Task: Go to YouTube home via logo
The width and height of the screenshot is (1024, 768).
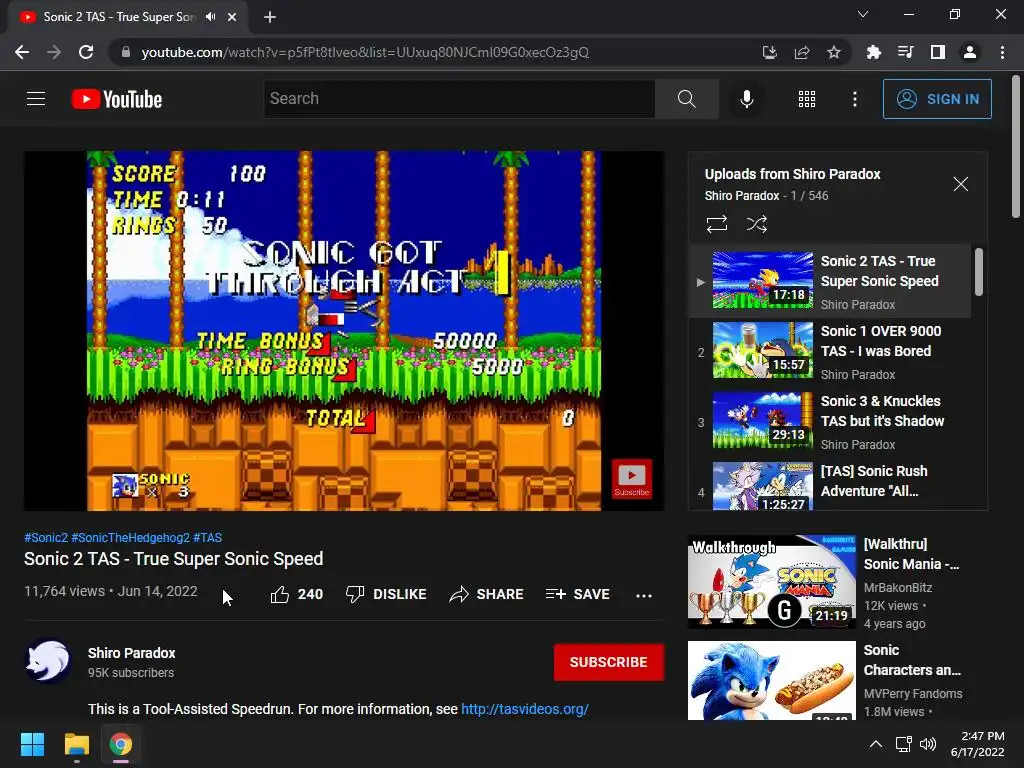Action: [x=117, y=99]
